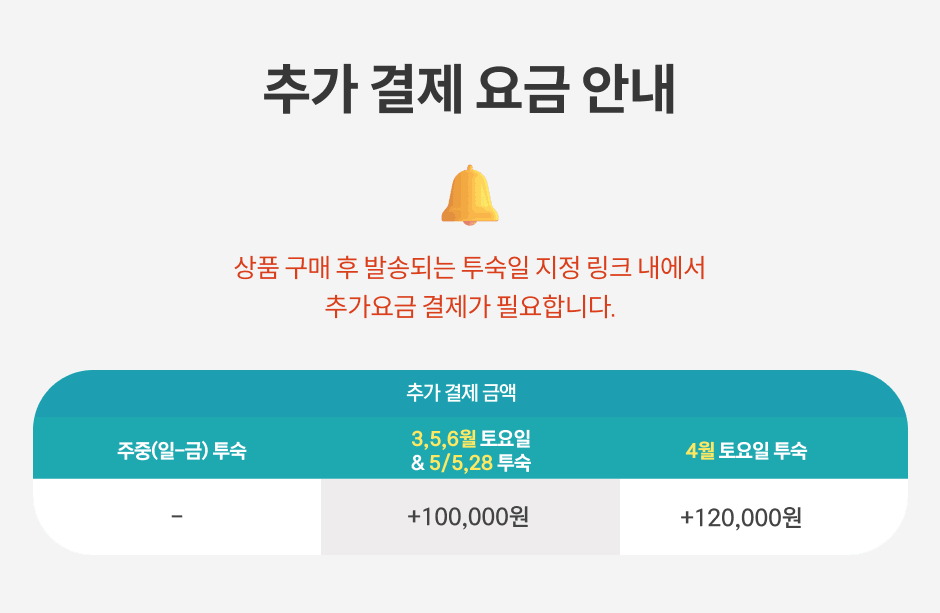Click 토요일 next to yellow 3,5,6월
This screenshot has height=613, width=940.
[x=505, y=439]
